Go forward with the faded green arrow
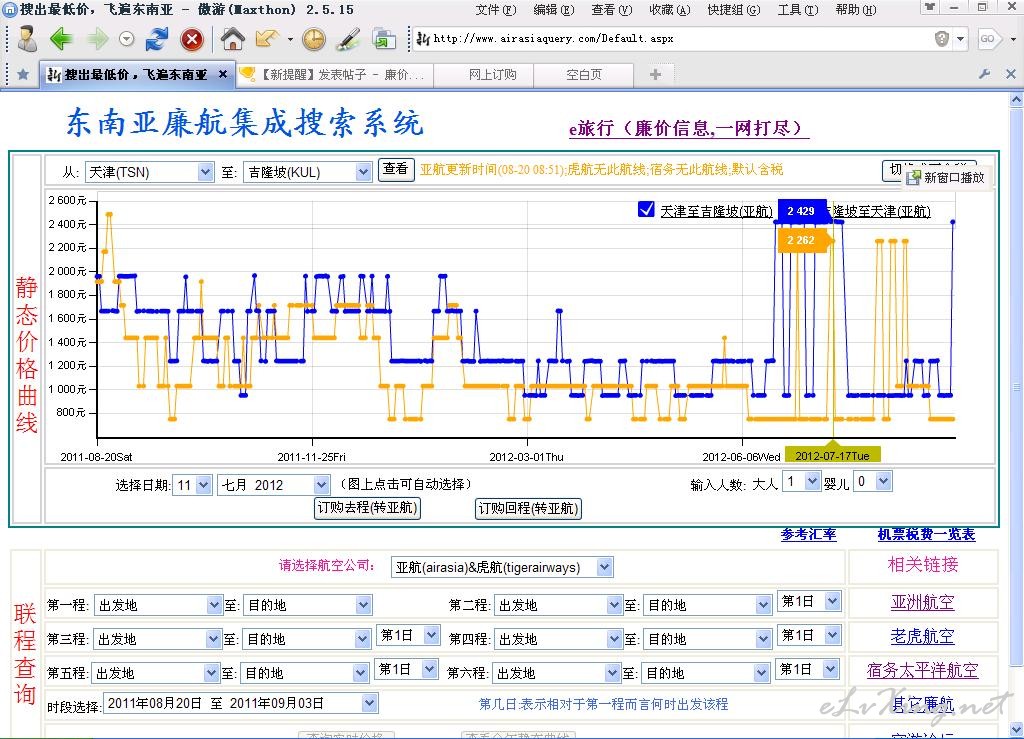This screenshot has width=1024, height=739. click(x=97, y=39)
